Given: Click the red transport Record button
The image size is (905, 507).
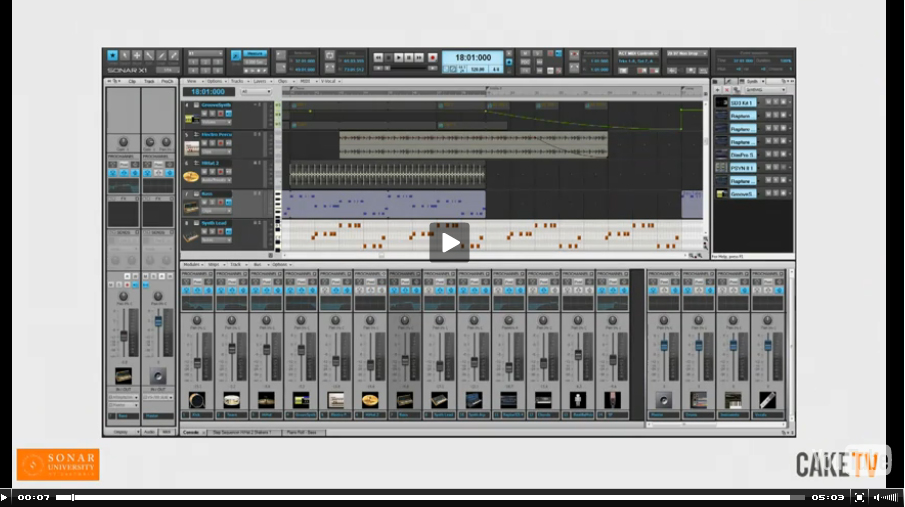Looking at the screenshot, I should pyautogui.click(x=432, y=58).
